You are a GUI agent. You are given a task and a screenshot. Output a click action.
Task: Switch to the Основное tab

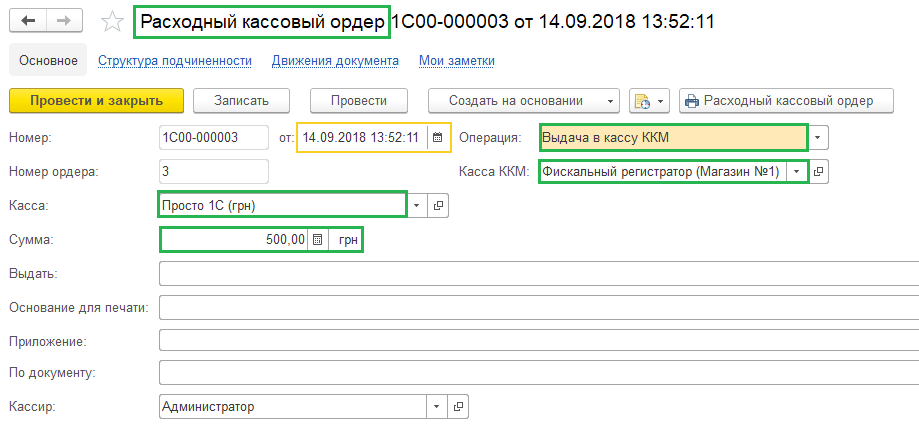(x=48, y=60)
